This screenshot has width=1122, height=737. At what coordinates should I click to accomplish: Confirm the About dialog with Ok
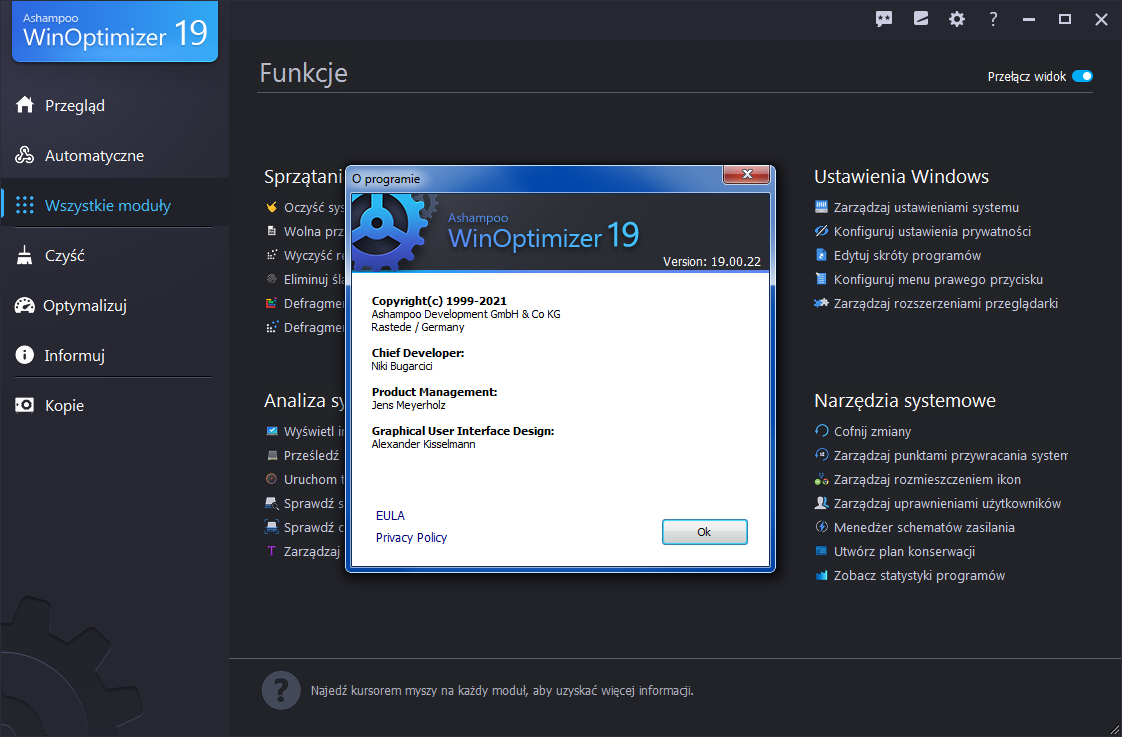pos(704,532)
